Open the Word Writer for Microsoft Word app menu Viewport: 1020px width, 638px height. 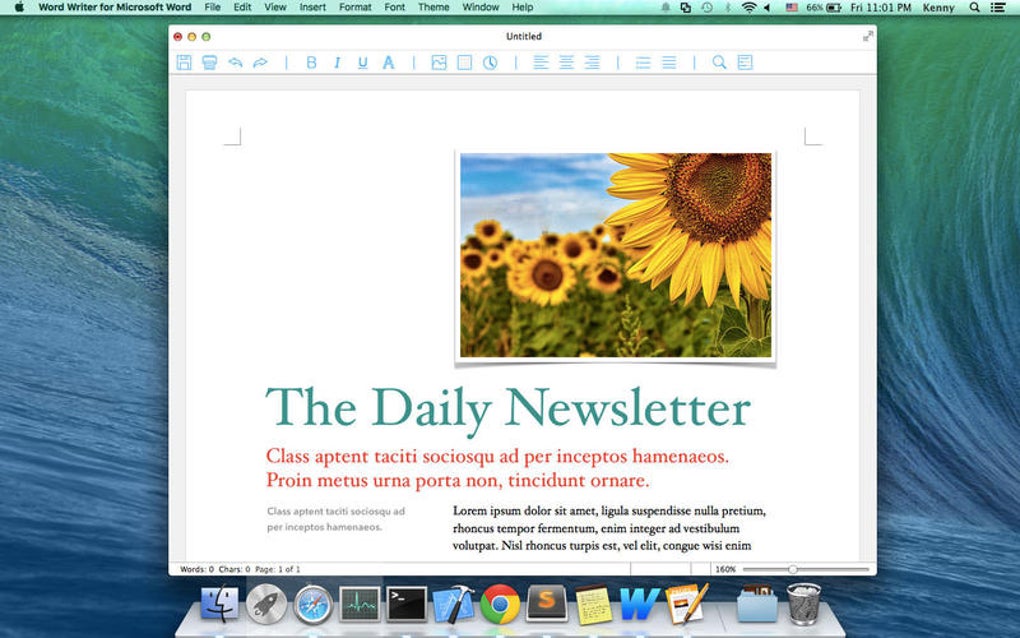coord(114,7)
